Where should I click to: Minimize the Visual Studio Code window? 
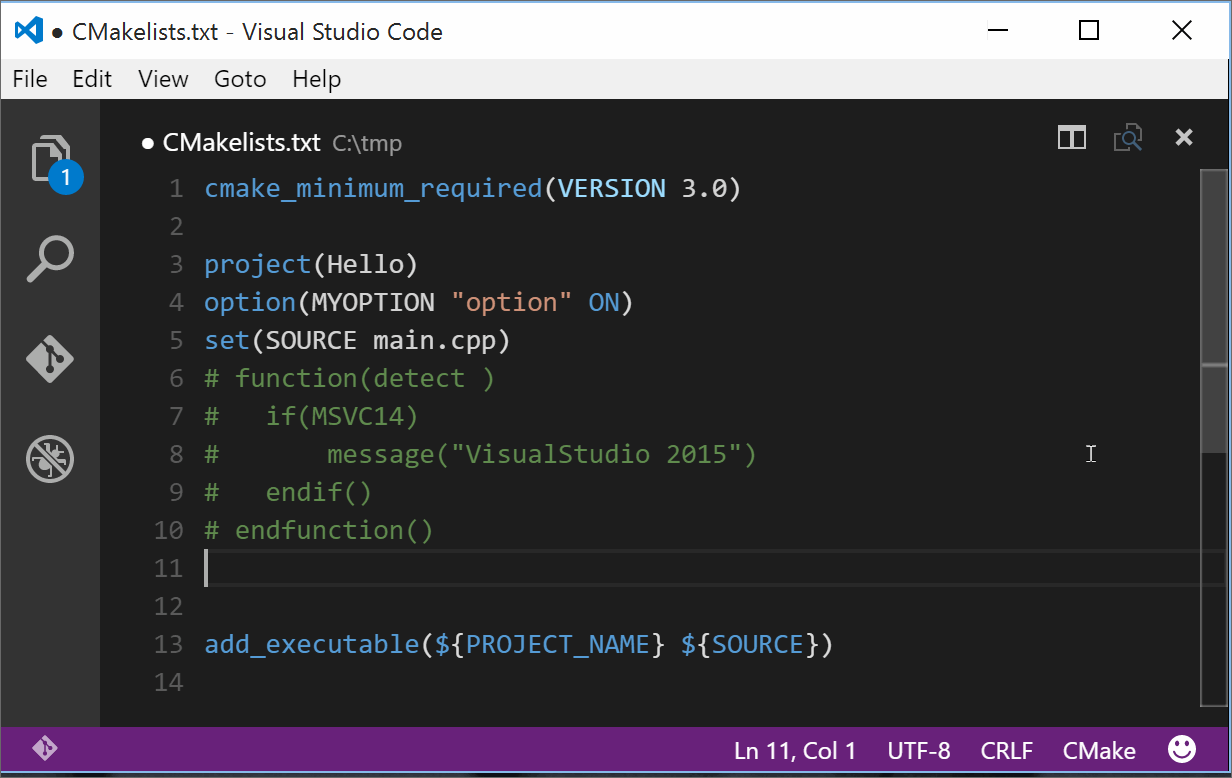pos(998,31)
